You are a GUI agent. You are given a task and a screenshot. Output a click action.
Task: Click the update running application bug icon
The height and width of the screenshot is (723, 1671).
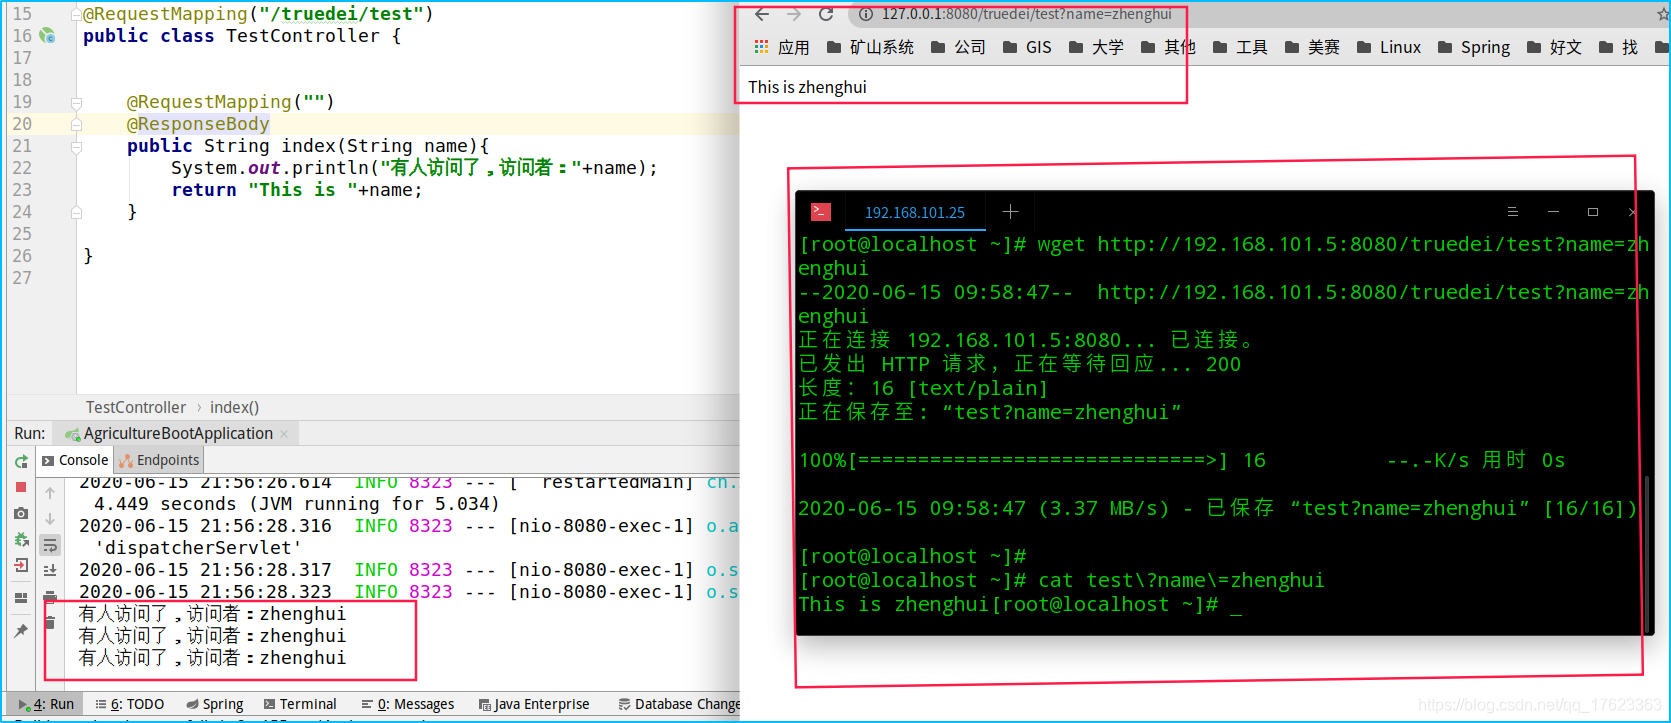click(x=21, y=539)
